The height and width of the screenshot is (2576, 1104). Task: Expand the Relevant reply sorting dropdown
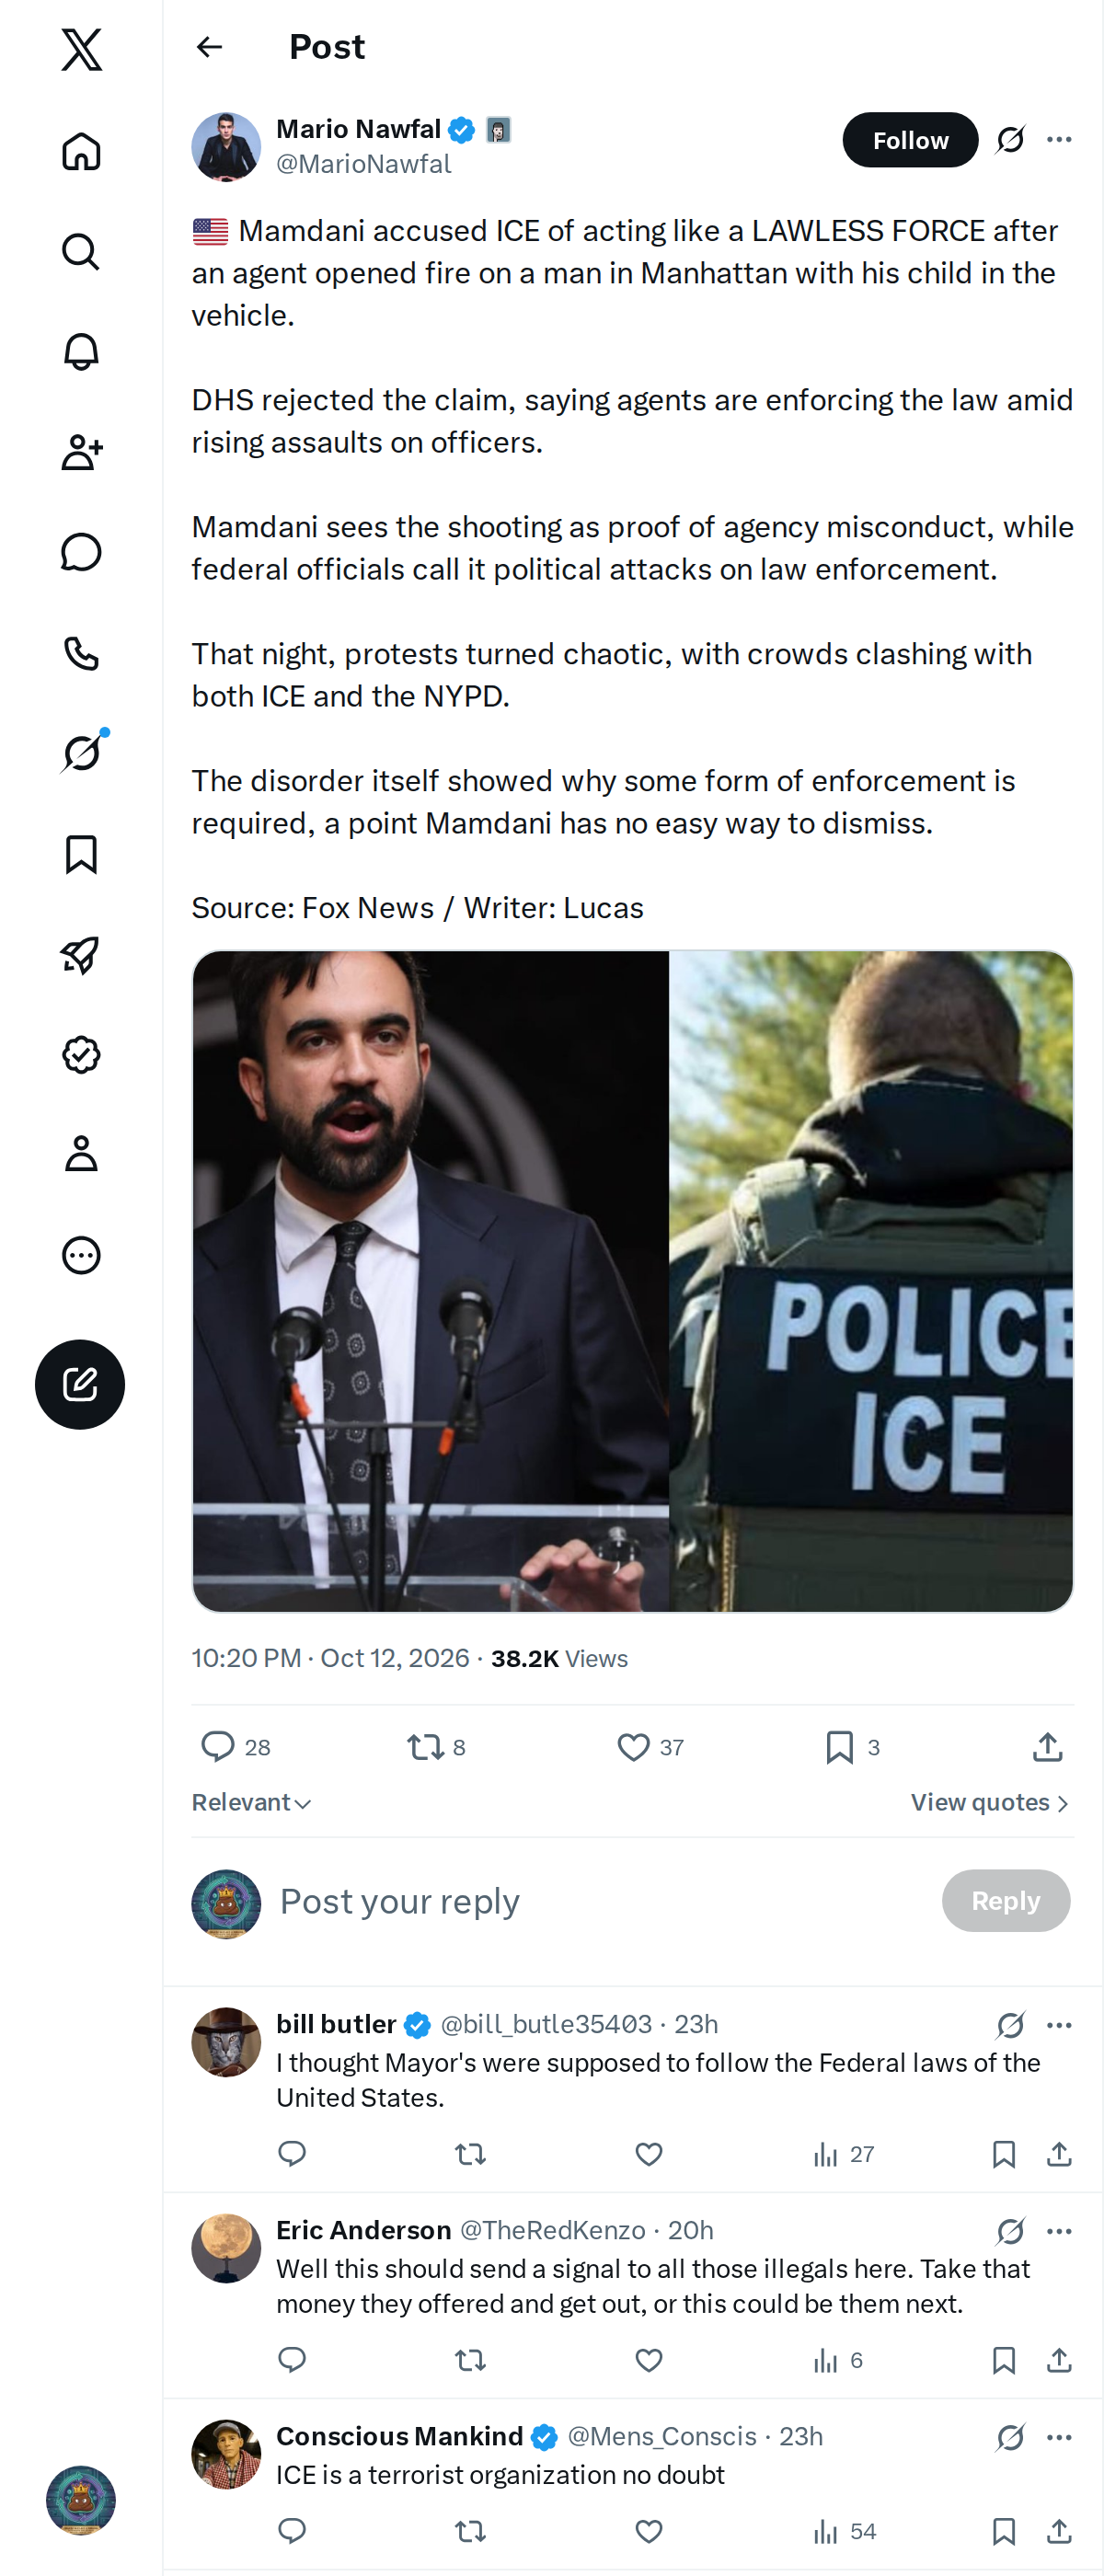pos(251,1802)
